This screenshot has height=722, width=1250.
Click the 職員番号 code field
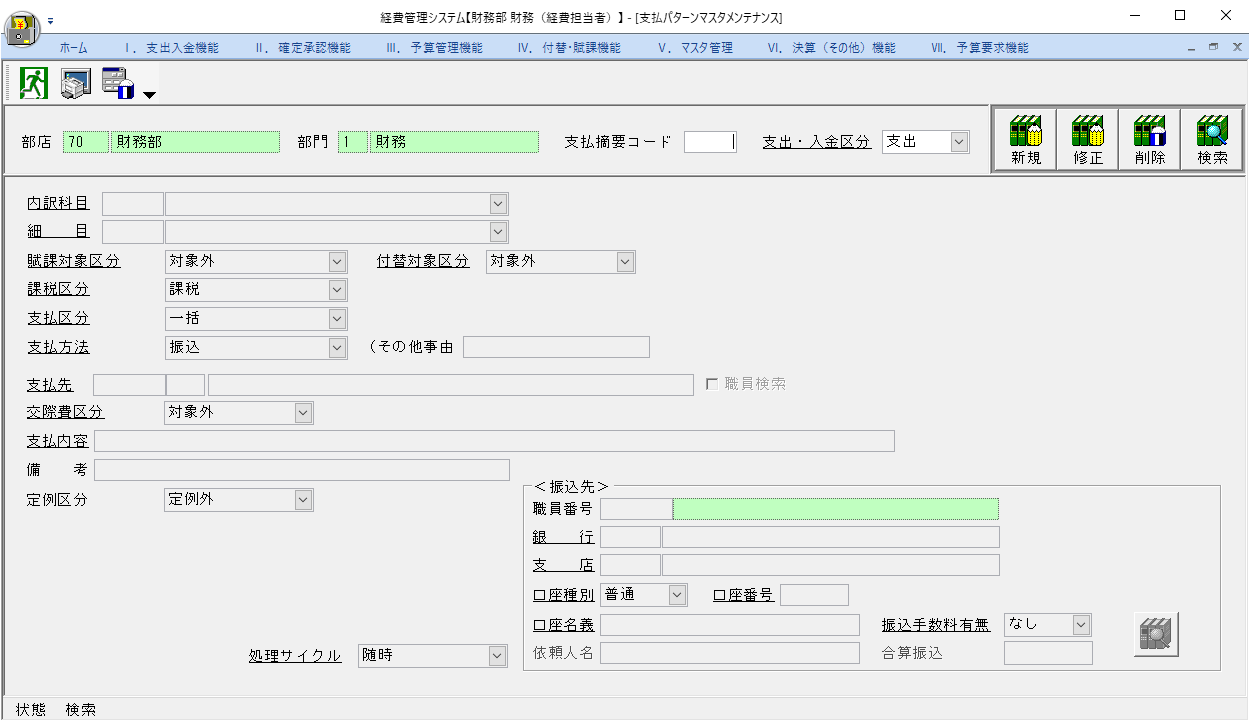point(636,509)
